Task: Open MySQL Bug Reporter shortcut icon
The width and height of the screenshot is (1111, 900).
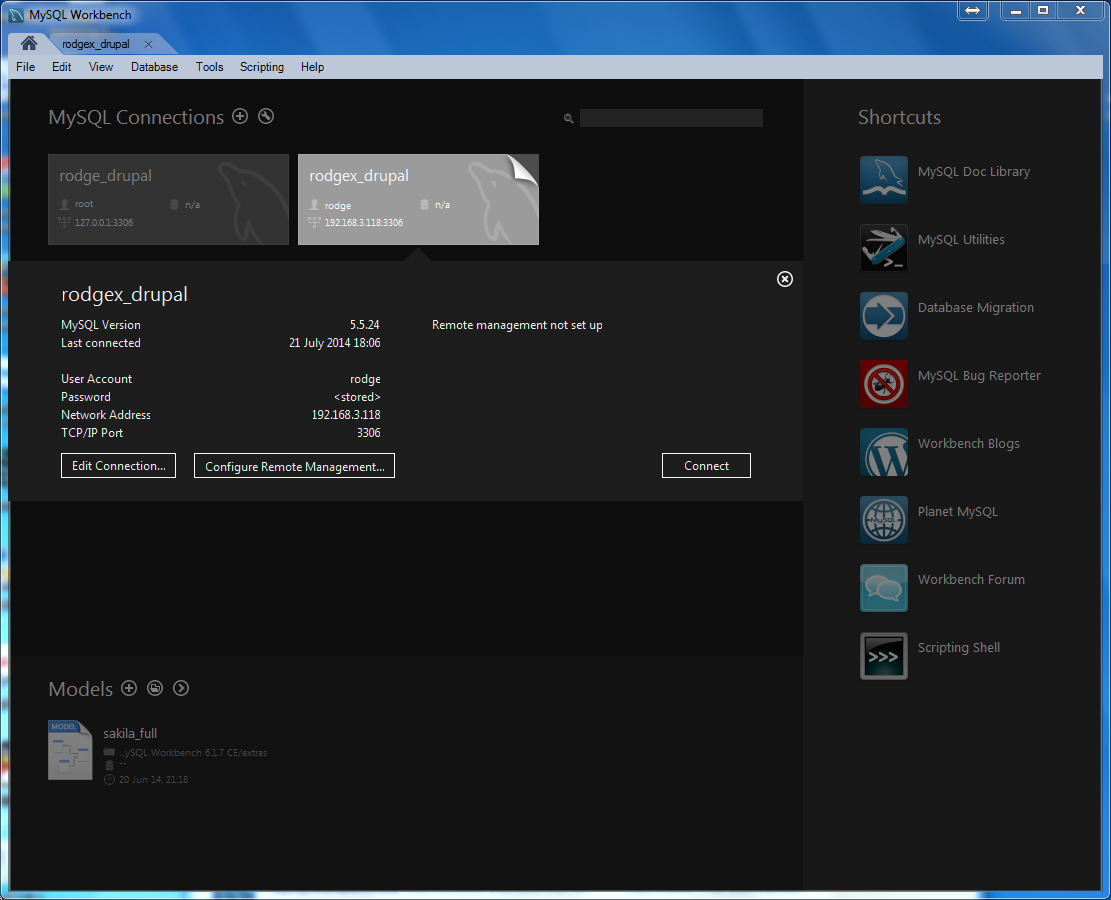Action: tap(884, 384)
